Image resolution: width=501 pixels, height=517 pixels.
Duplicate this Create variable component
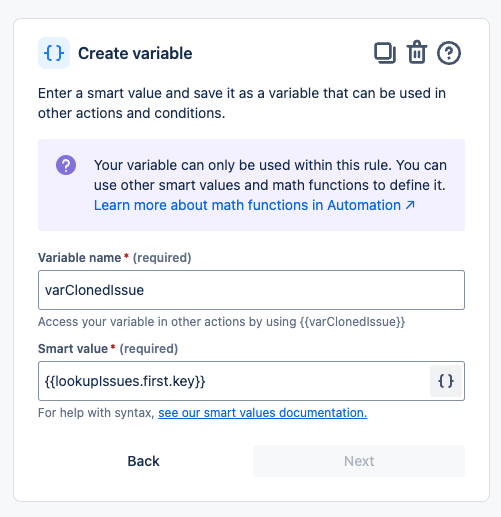click(x=385, y=53)
